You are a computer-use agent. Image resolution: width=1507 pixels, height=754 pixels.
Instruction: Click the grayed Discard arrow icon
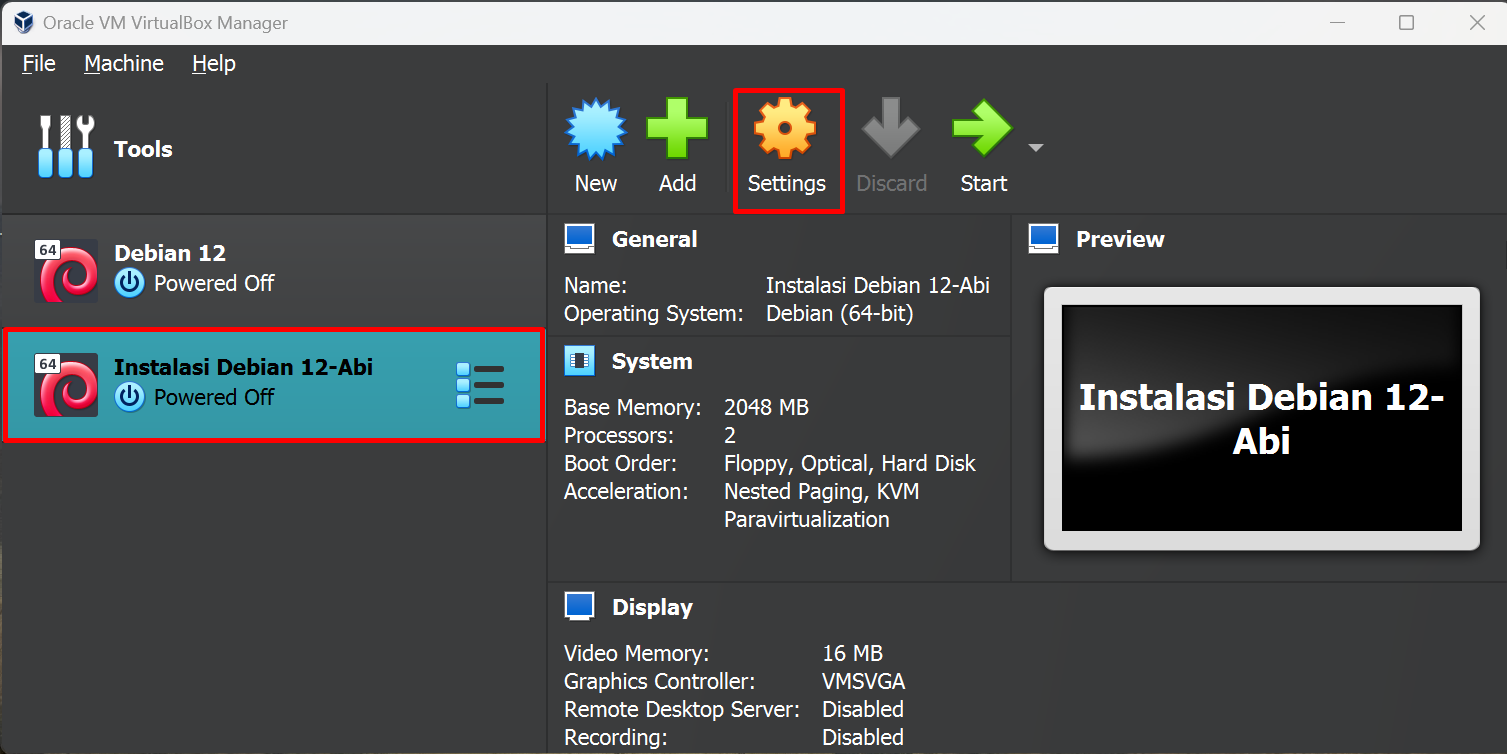[x=891, y=129]
